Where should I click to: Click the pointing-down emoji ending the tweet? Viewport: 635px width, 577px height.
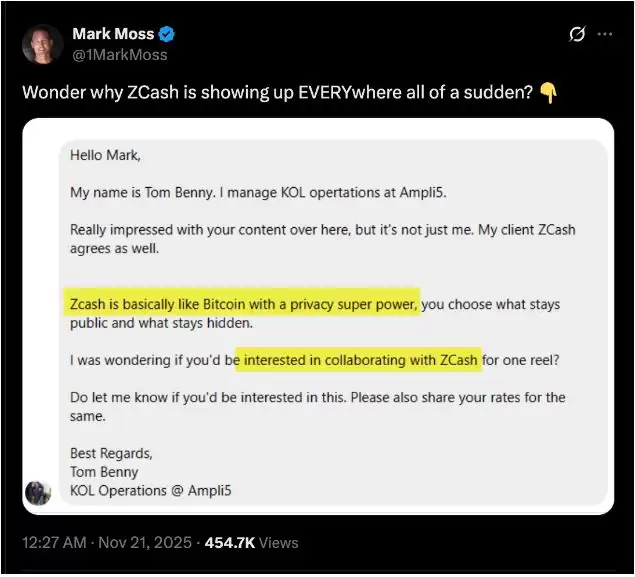[547, 93]
